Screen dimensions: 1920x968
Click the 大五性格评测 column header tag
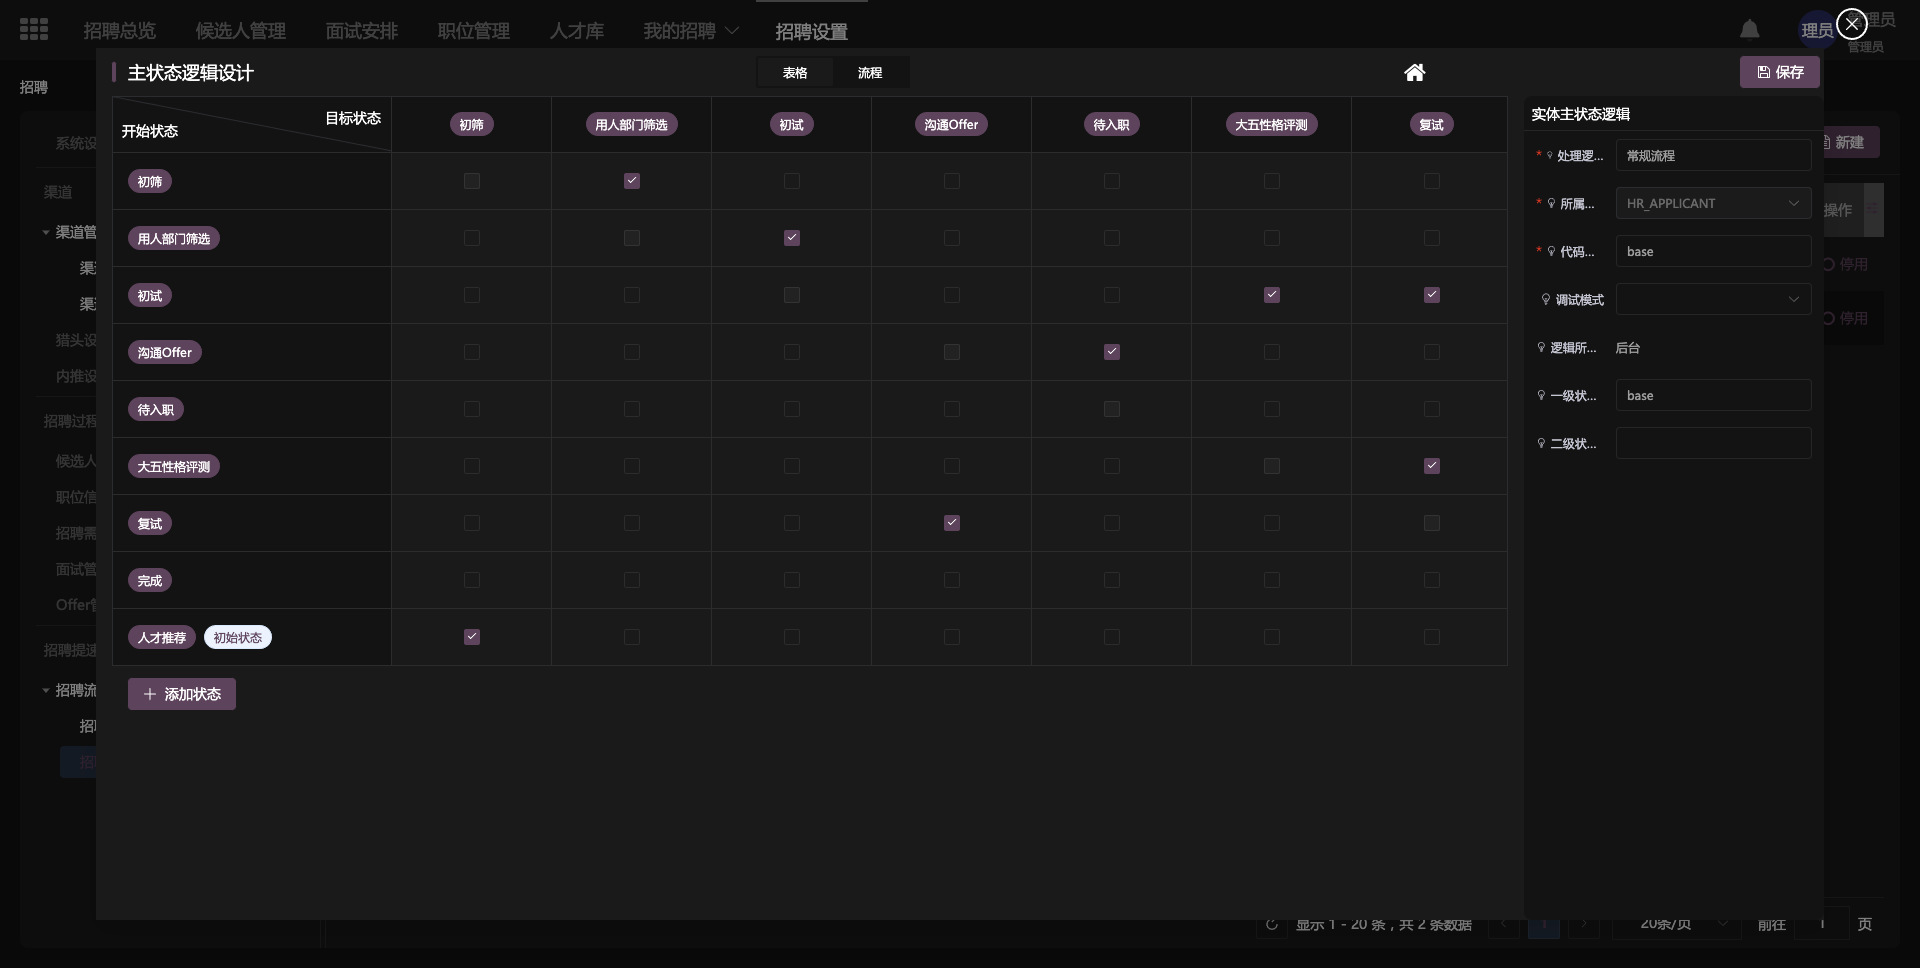click(x=1271, y=125)
